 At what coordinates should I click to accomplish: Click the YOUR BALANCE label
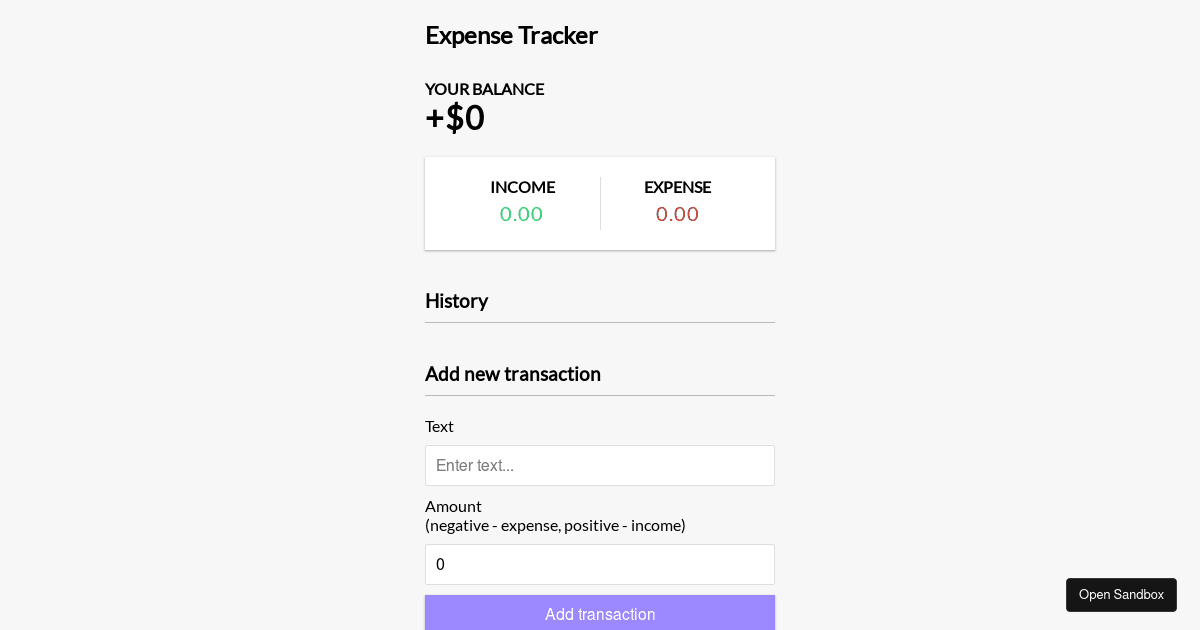pos(484,89)
